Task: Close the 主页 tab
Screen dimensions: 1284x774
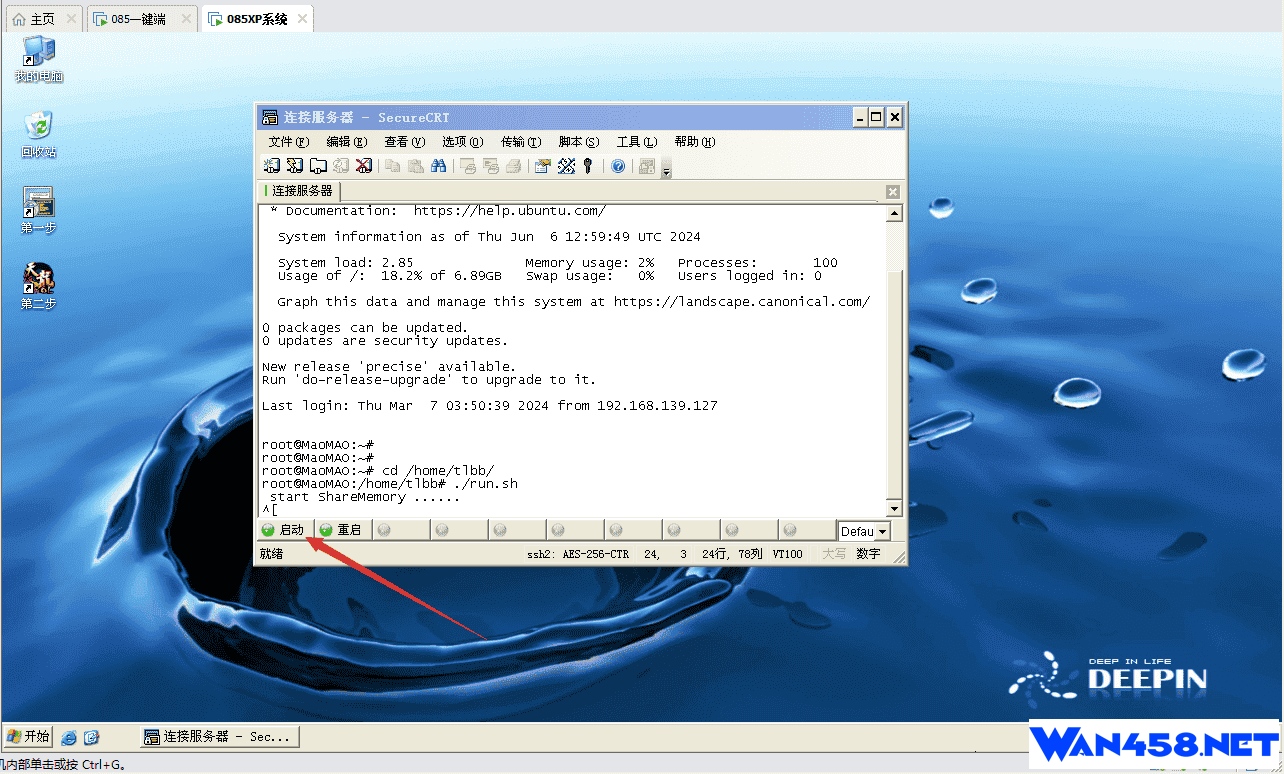Action: point(71,19)
